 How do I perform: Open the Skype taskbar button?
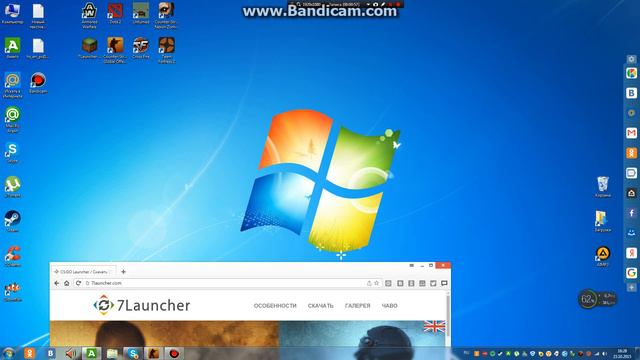click(132, 353)
